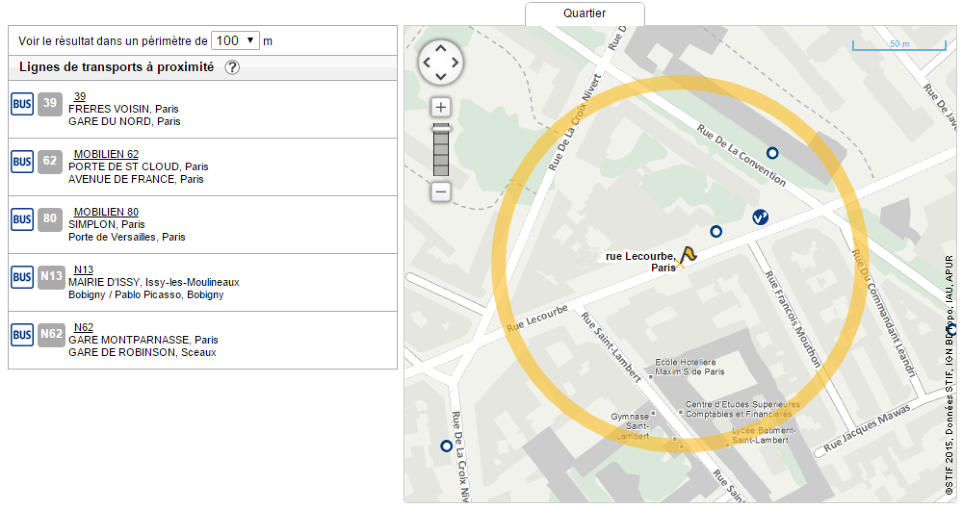Adjust the map zoom level slider

441,149
